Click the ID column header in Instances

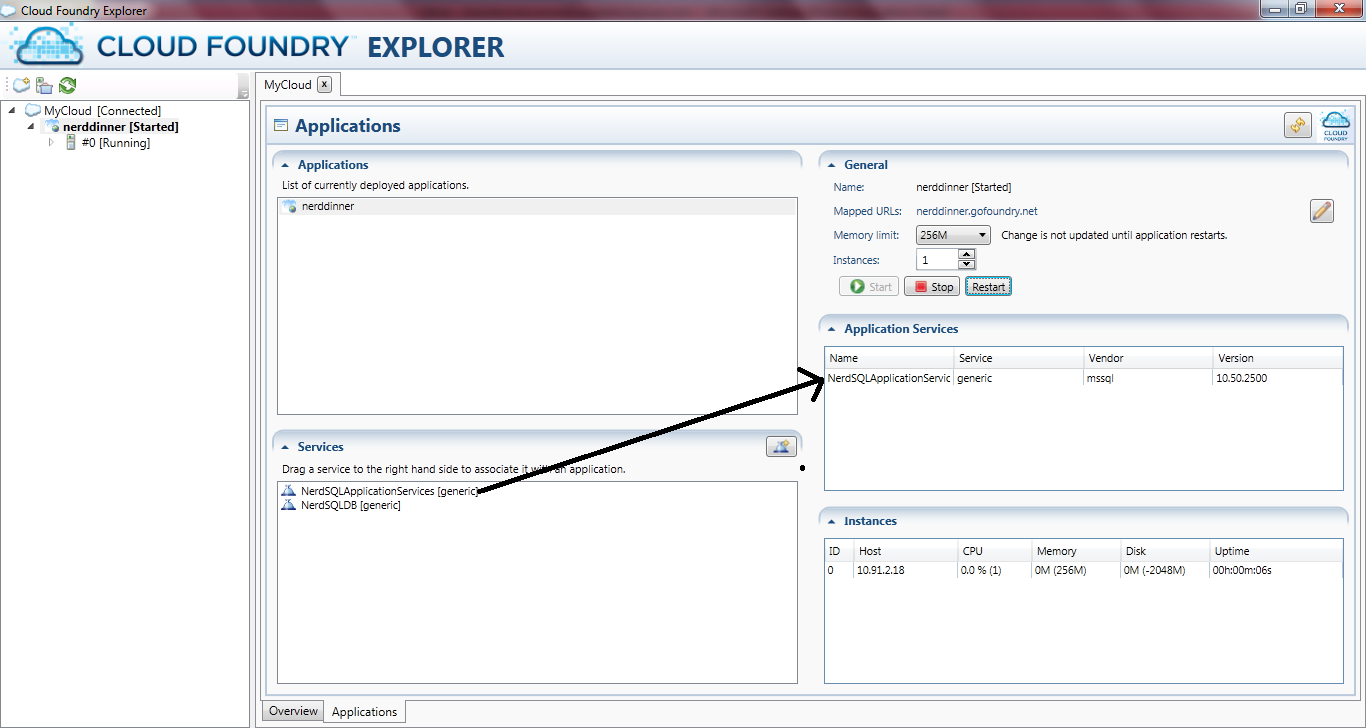[839, 551]
